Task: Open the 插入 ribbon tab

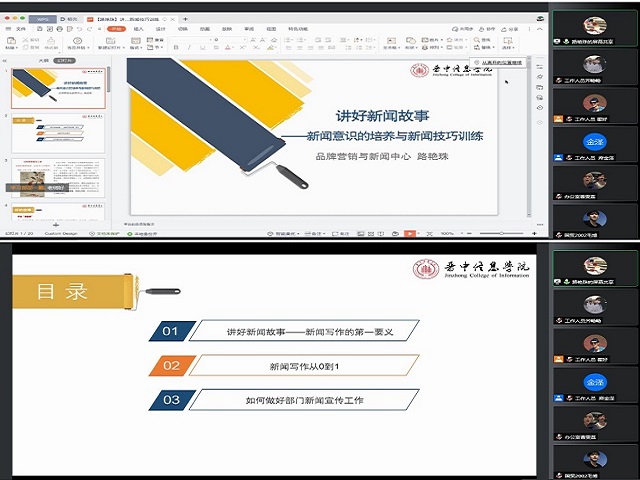Action: point(139,29)
